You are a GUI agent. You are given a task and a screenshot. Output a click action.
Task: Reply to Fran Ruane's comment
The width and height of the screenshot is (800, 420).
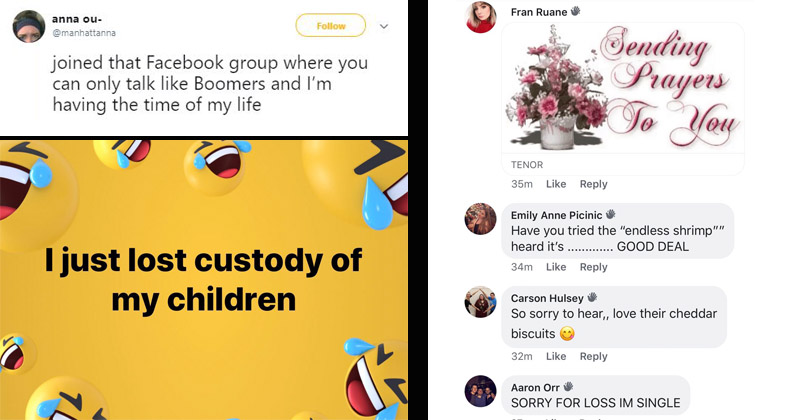click(x=593, y=184)
